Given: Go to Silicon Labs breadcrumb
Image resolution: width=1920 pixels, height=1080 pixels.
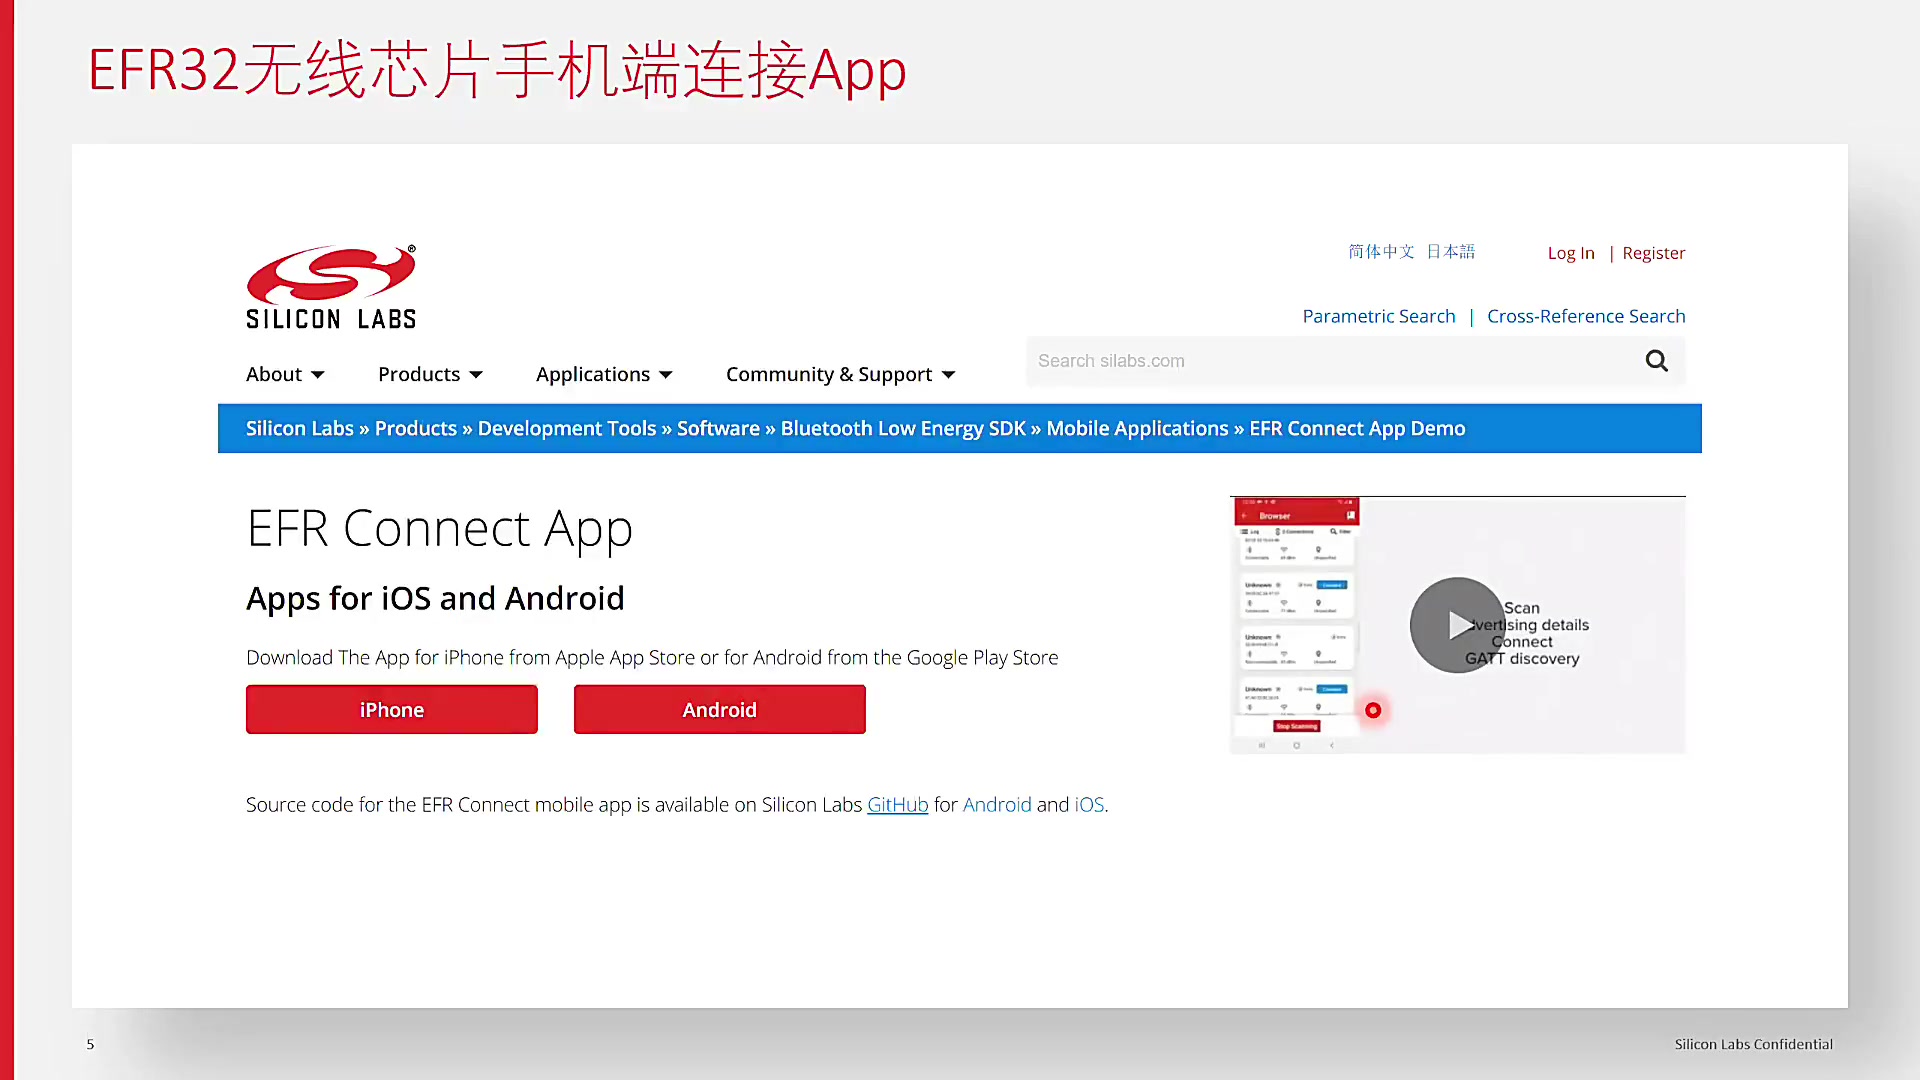Looking at the screenshot, I should (x=300, y=428).
